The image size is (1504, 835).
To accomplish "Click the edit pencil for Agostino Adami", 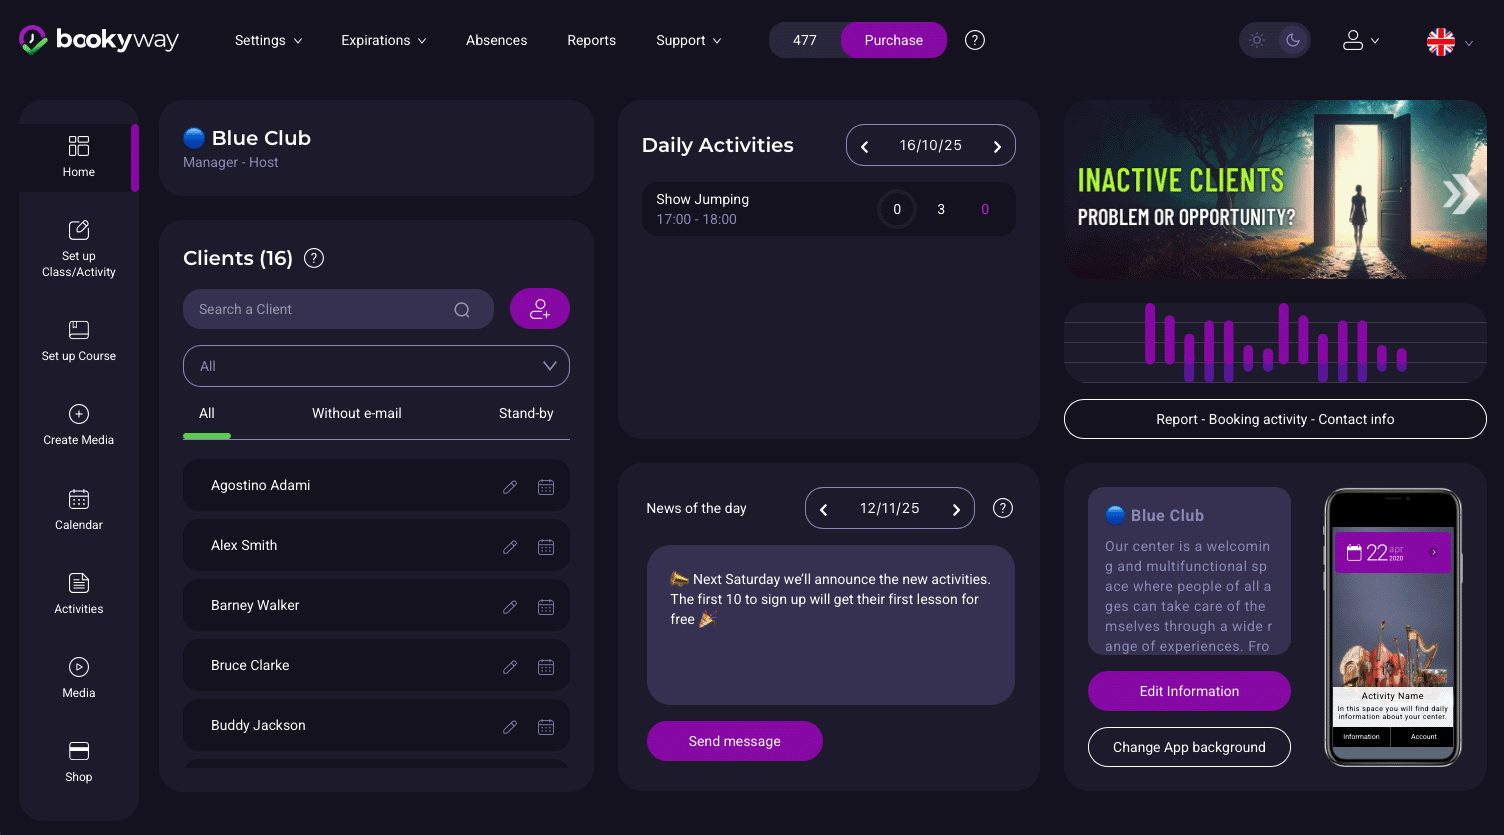I will point(510,487).
